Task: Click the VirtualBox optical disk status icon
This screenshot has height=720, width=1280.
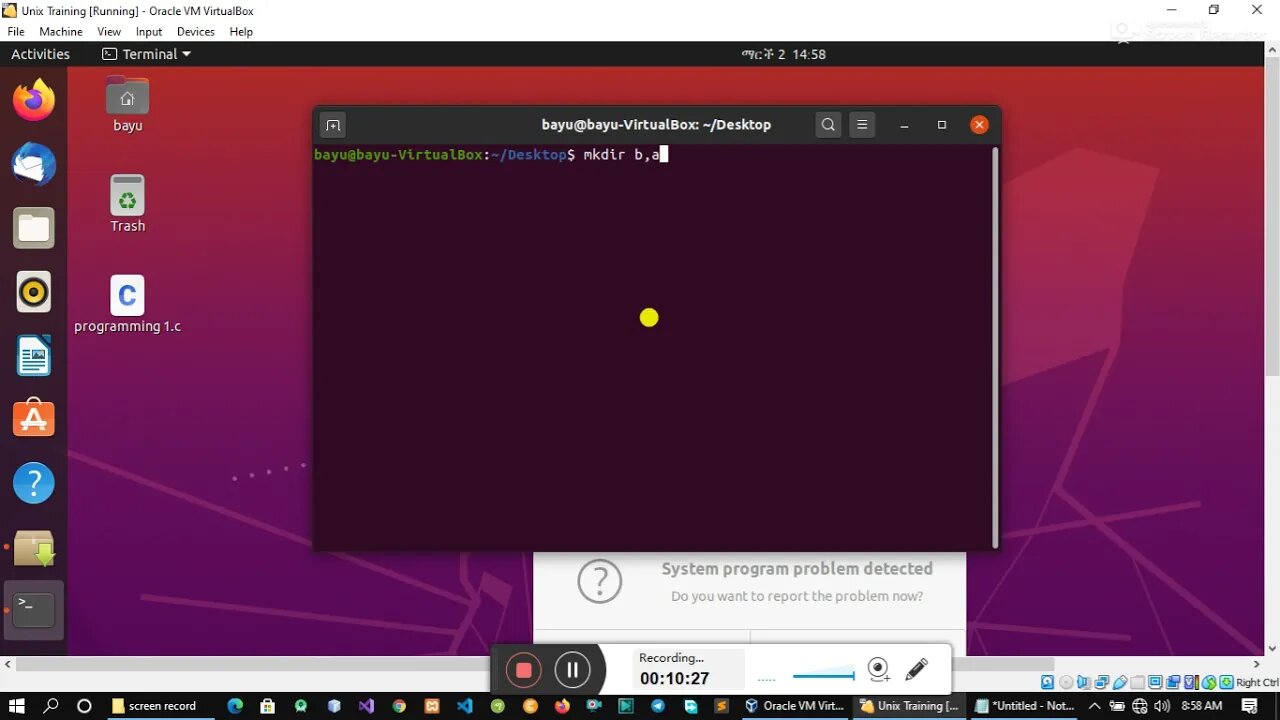Action: 1065,683
